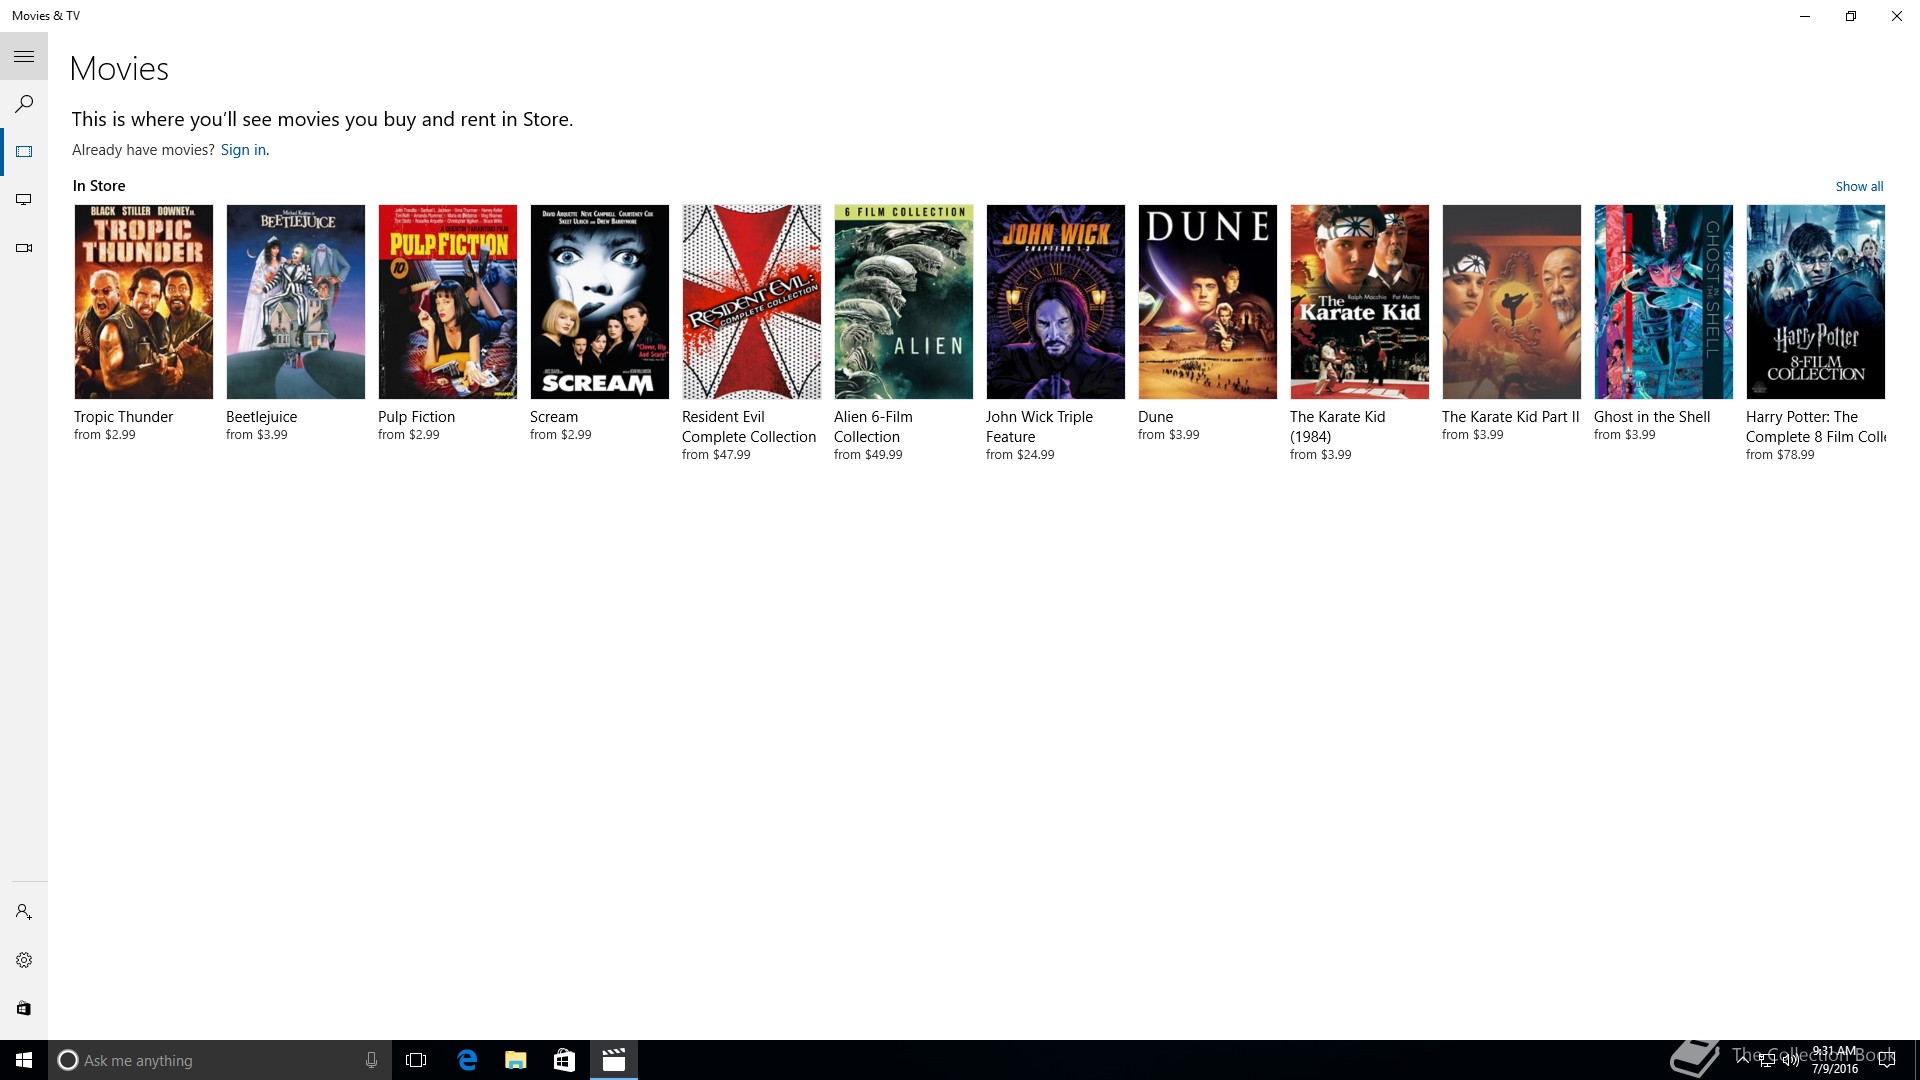Open the hamburger navigation menu

coord(24,57)
